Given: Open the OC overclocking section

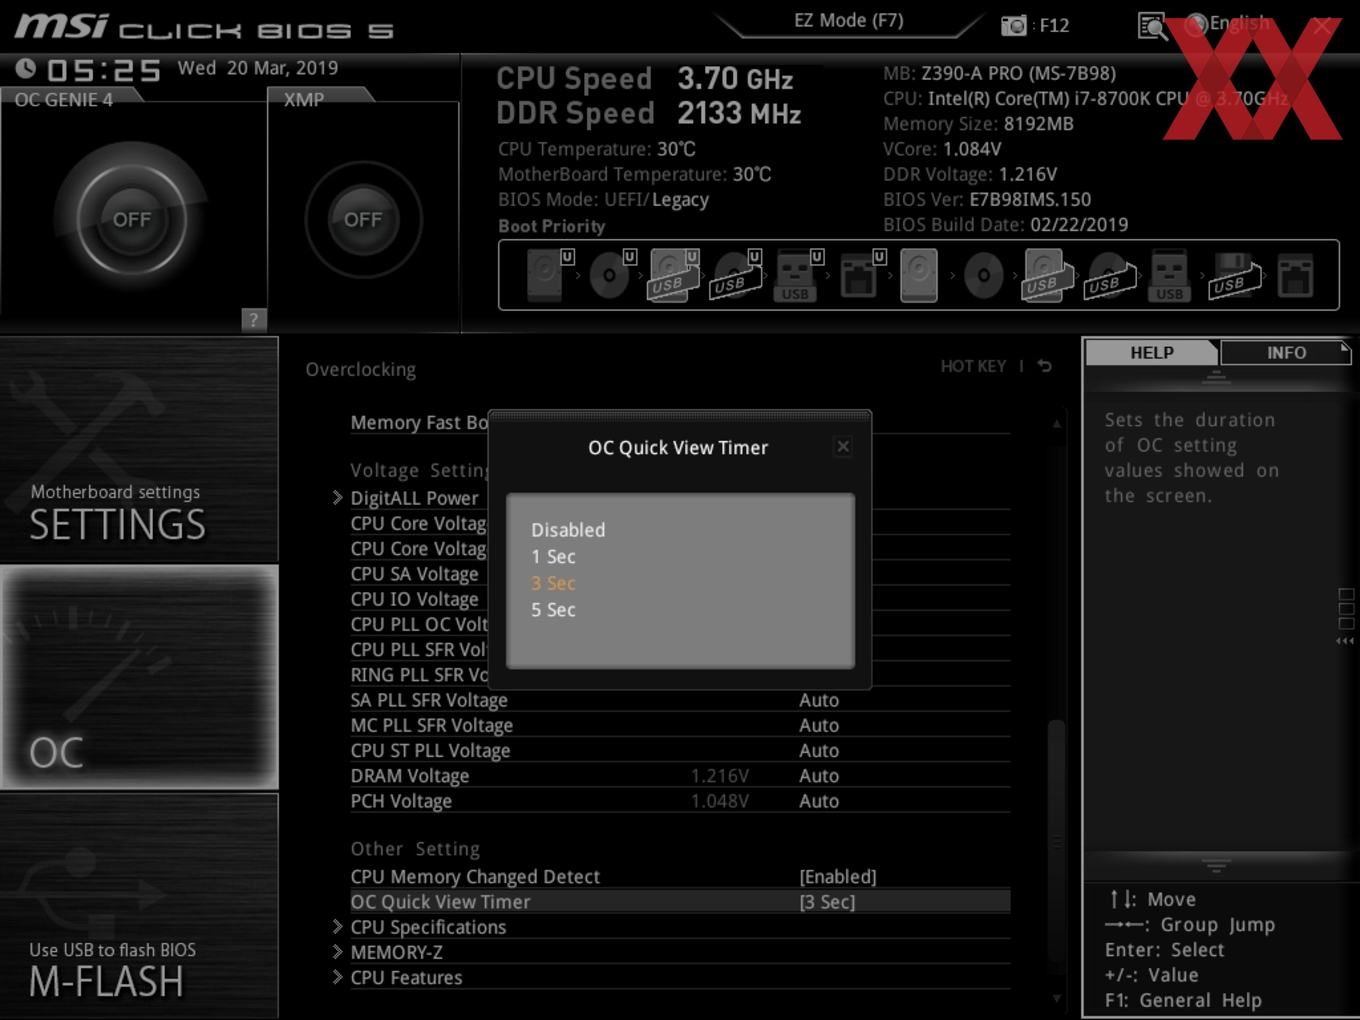Looking at the screenshot, I should [139, 677].
